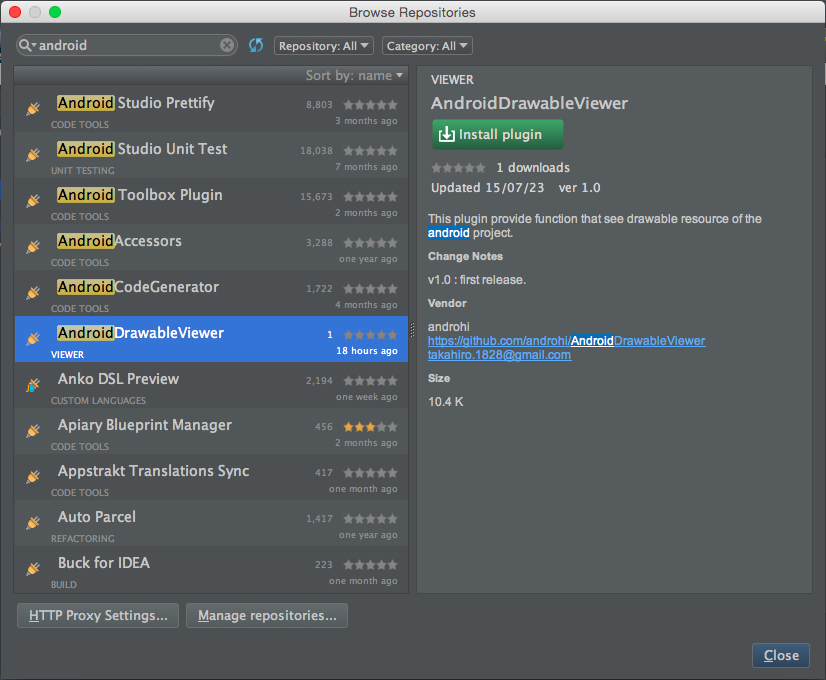The height and width of the screenshot is (680, 826).
Task: Select Apiary Blueprint Manager plugin
Action: pyautogui.click(x=211, y=431)
